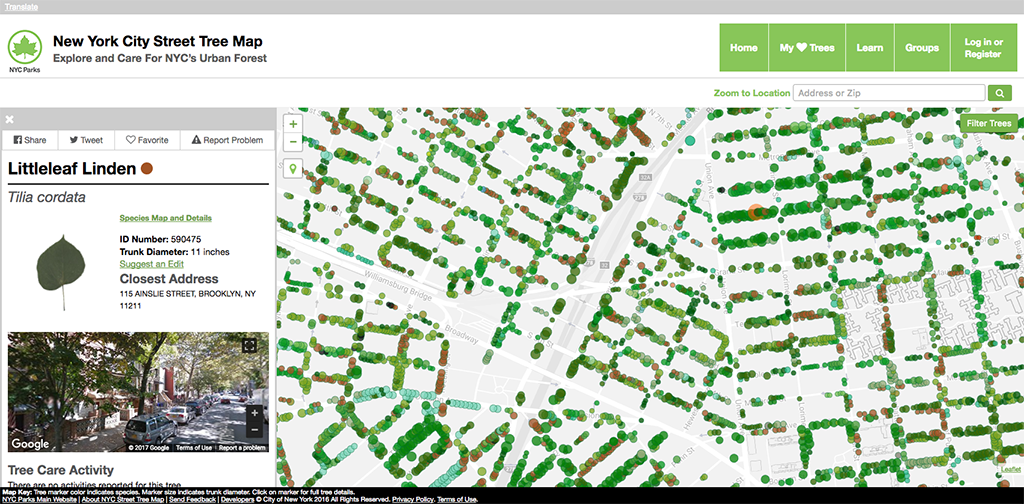Click the map locate-me pin icon
The width and height of the screenshot is (1024, 504).
tap(293, 170)
